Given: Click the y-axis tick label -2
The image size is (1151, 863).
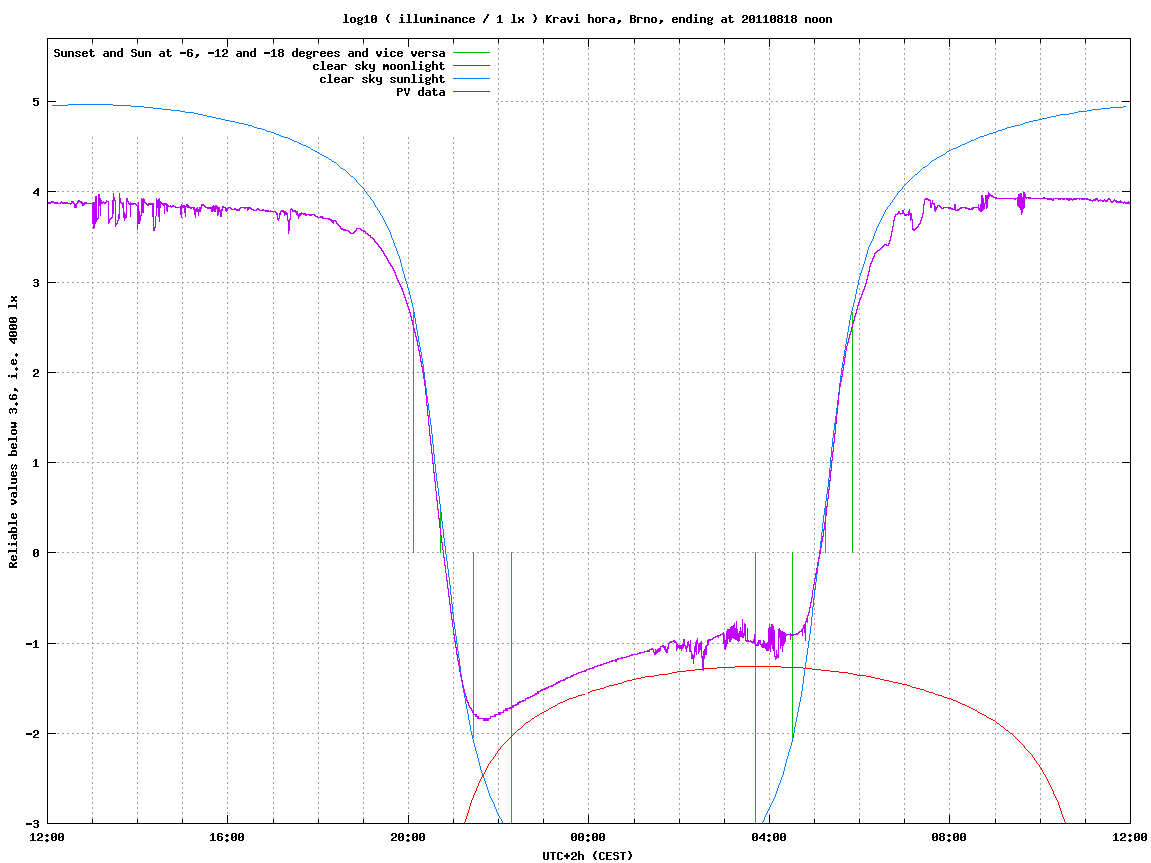Looking at the screenshot, I should [x=32, y=734].
